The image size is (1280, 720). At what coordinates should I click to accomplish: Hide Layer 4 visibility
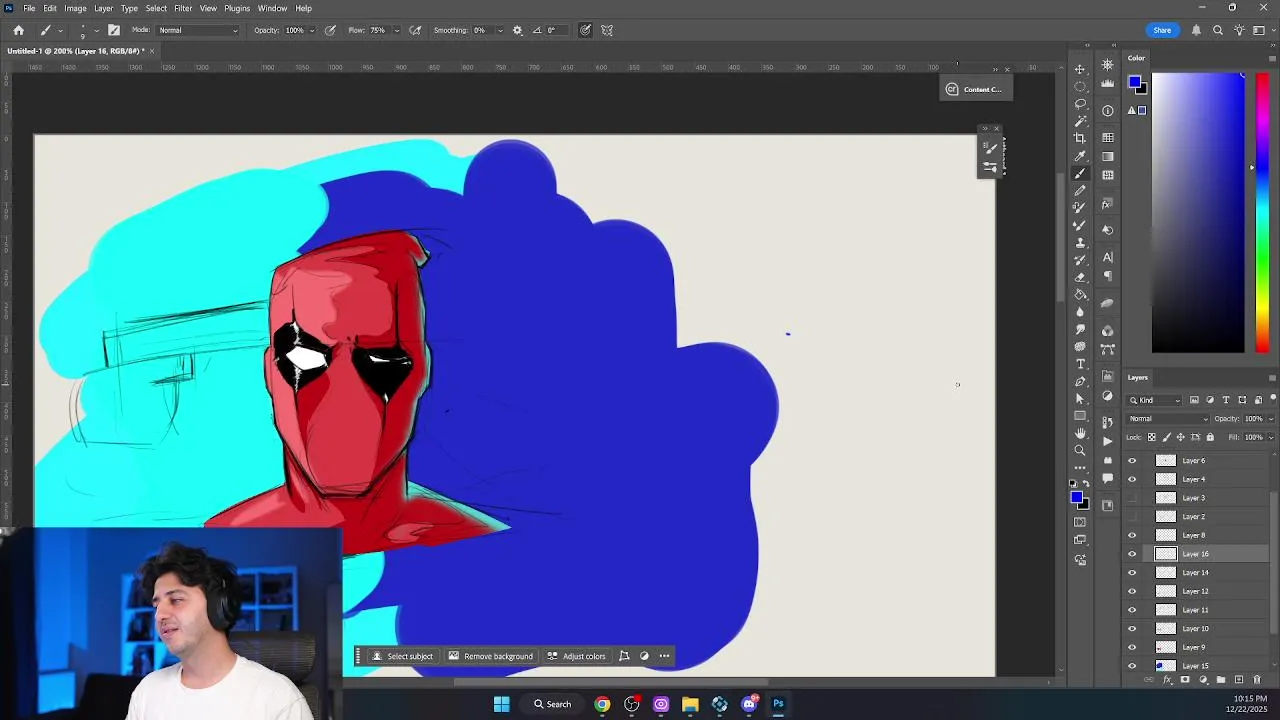coord(1132,479)
